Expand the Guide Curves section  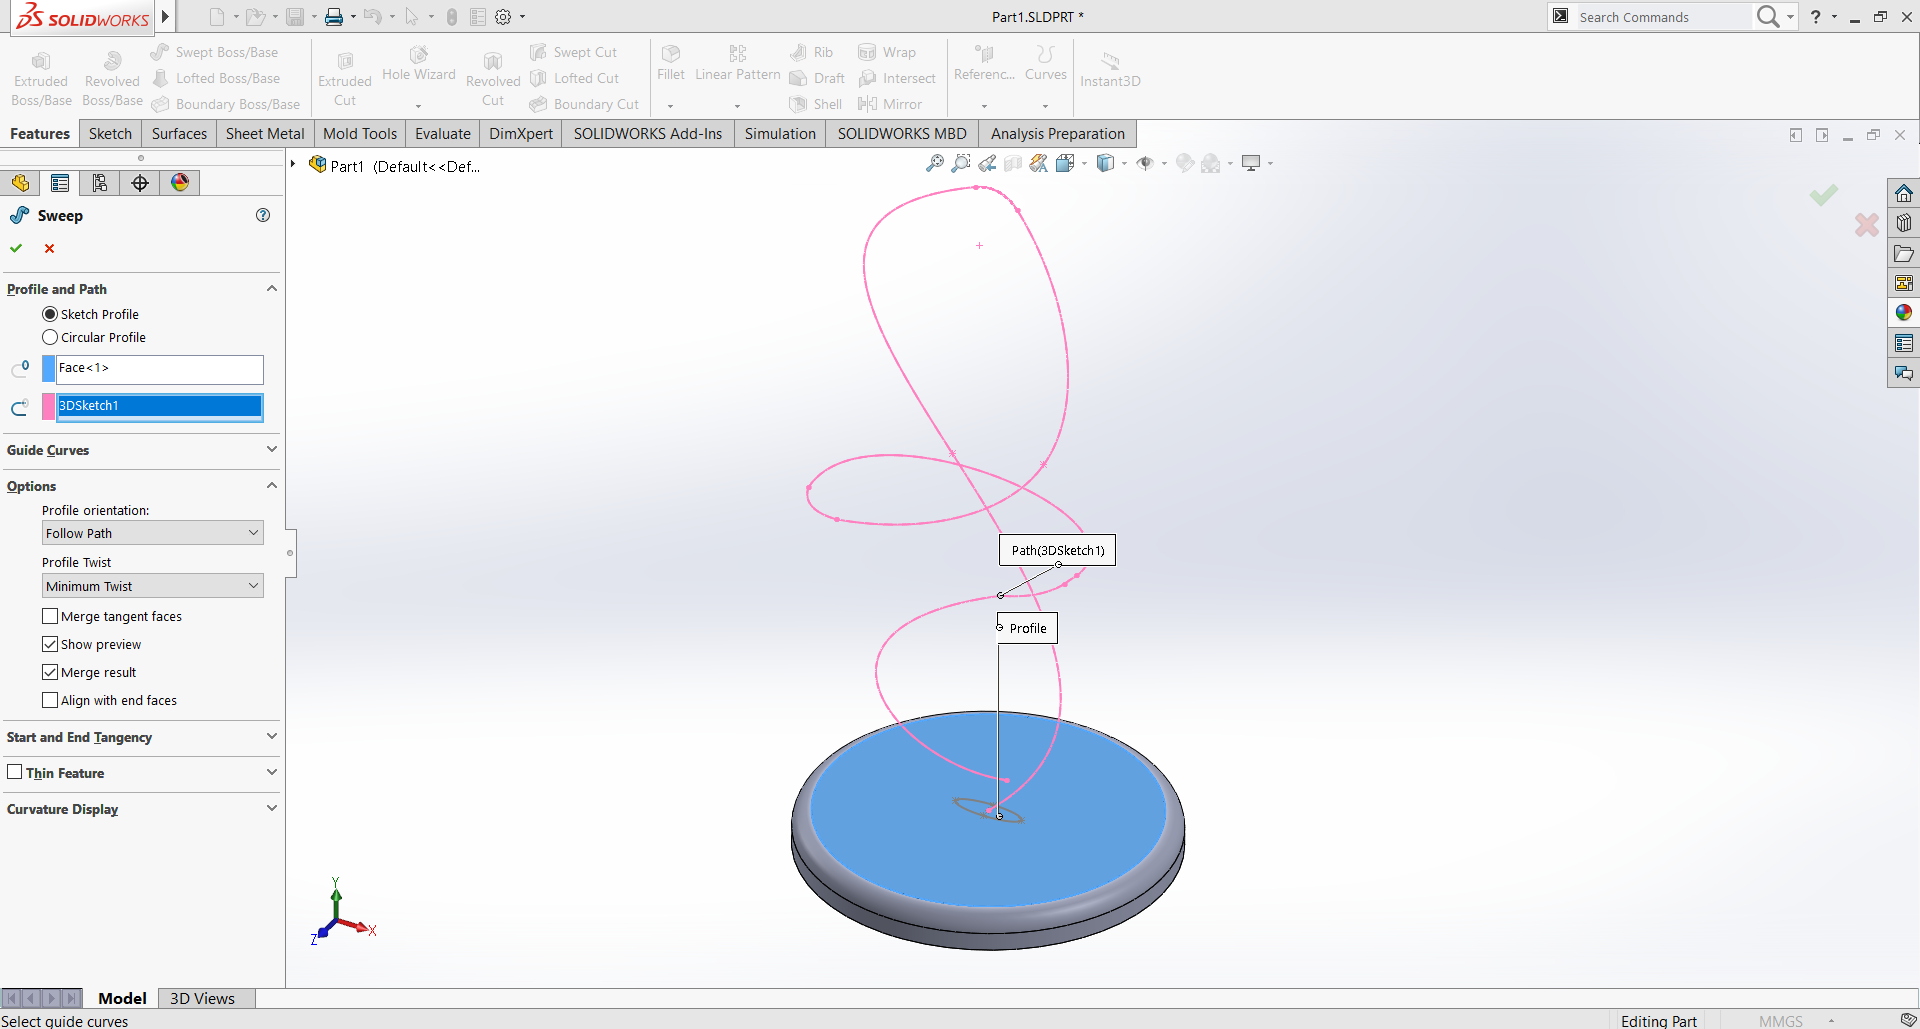coord(271,449)
